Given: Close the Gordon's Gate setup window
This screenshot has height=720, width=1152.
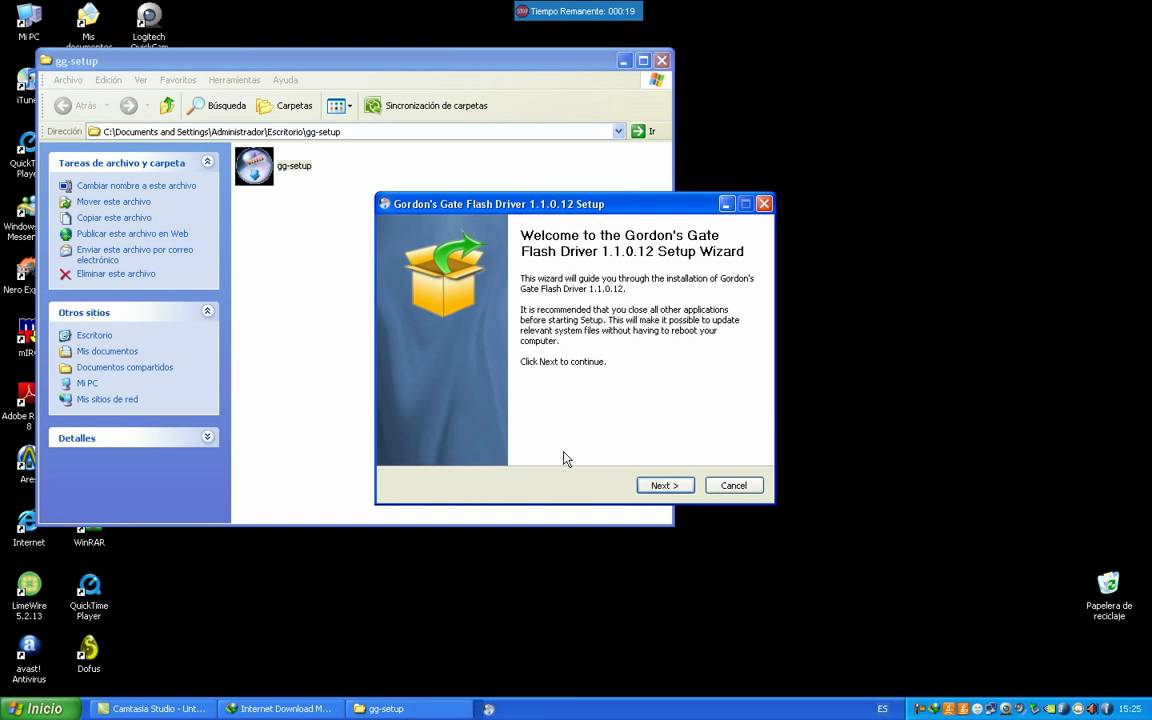Looking at the screenshot, I should (764, 204).
